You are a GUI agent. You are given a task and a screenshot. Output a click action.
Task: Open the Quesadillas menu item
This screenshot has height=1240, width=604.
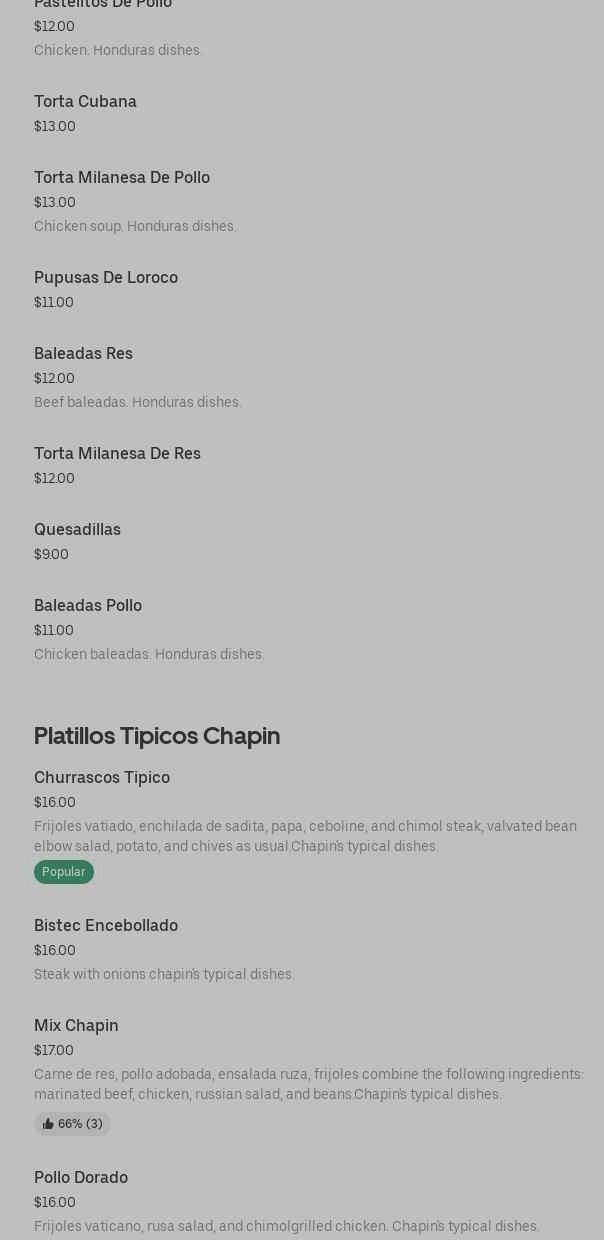pyautogui.click(x=77, y=530)
